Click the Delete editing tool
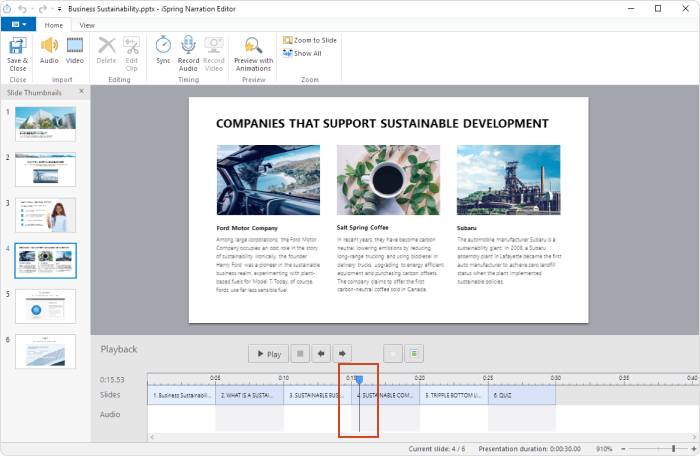 106,50
